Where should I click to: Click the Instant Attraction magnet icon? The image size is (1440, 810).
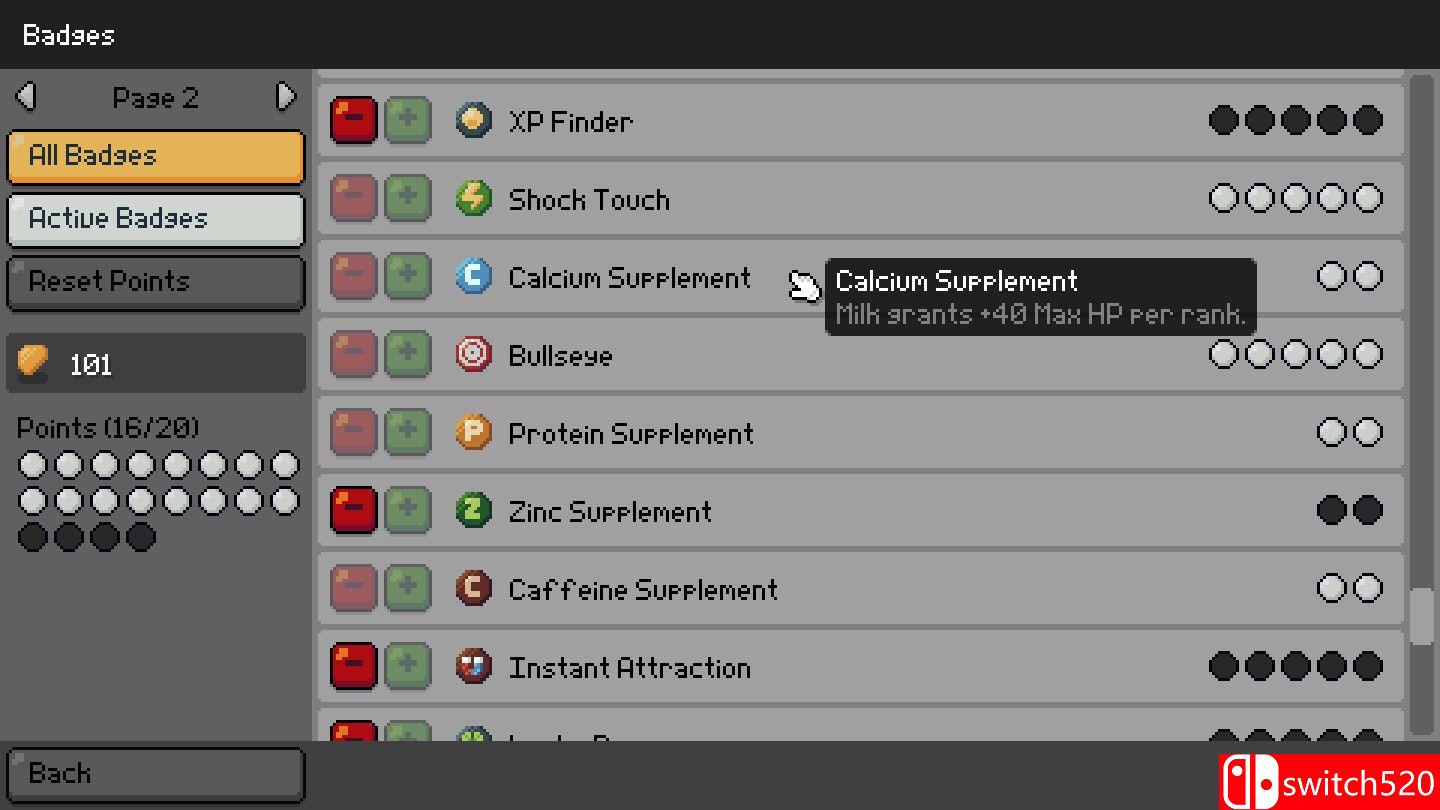(473, 667)
